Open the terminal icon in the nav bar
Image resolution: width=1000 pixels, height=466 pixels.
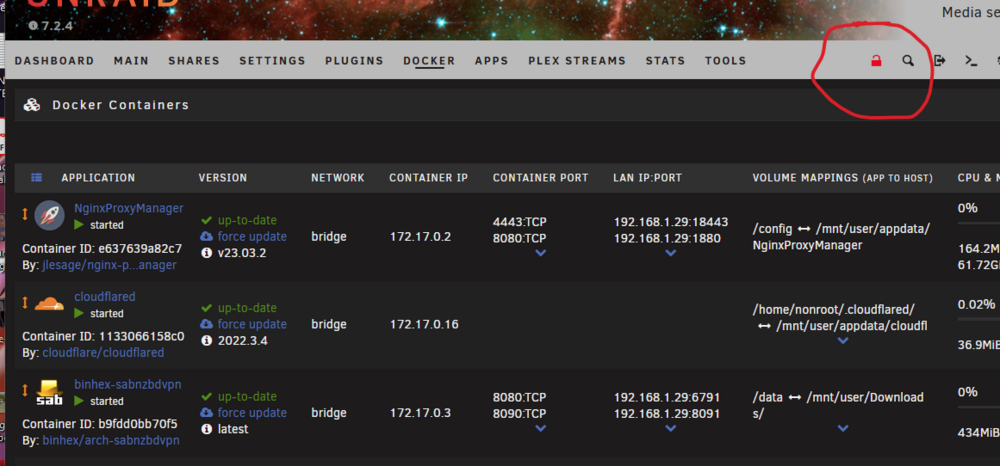971,61
